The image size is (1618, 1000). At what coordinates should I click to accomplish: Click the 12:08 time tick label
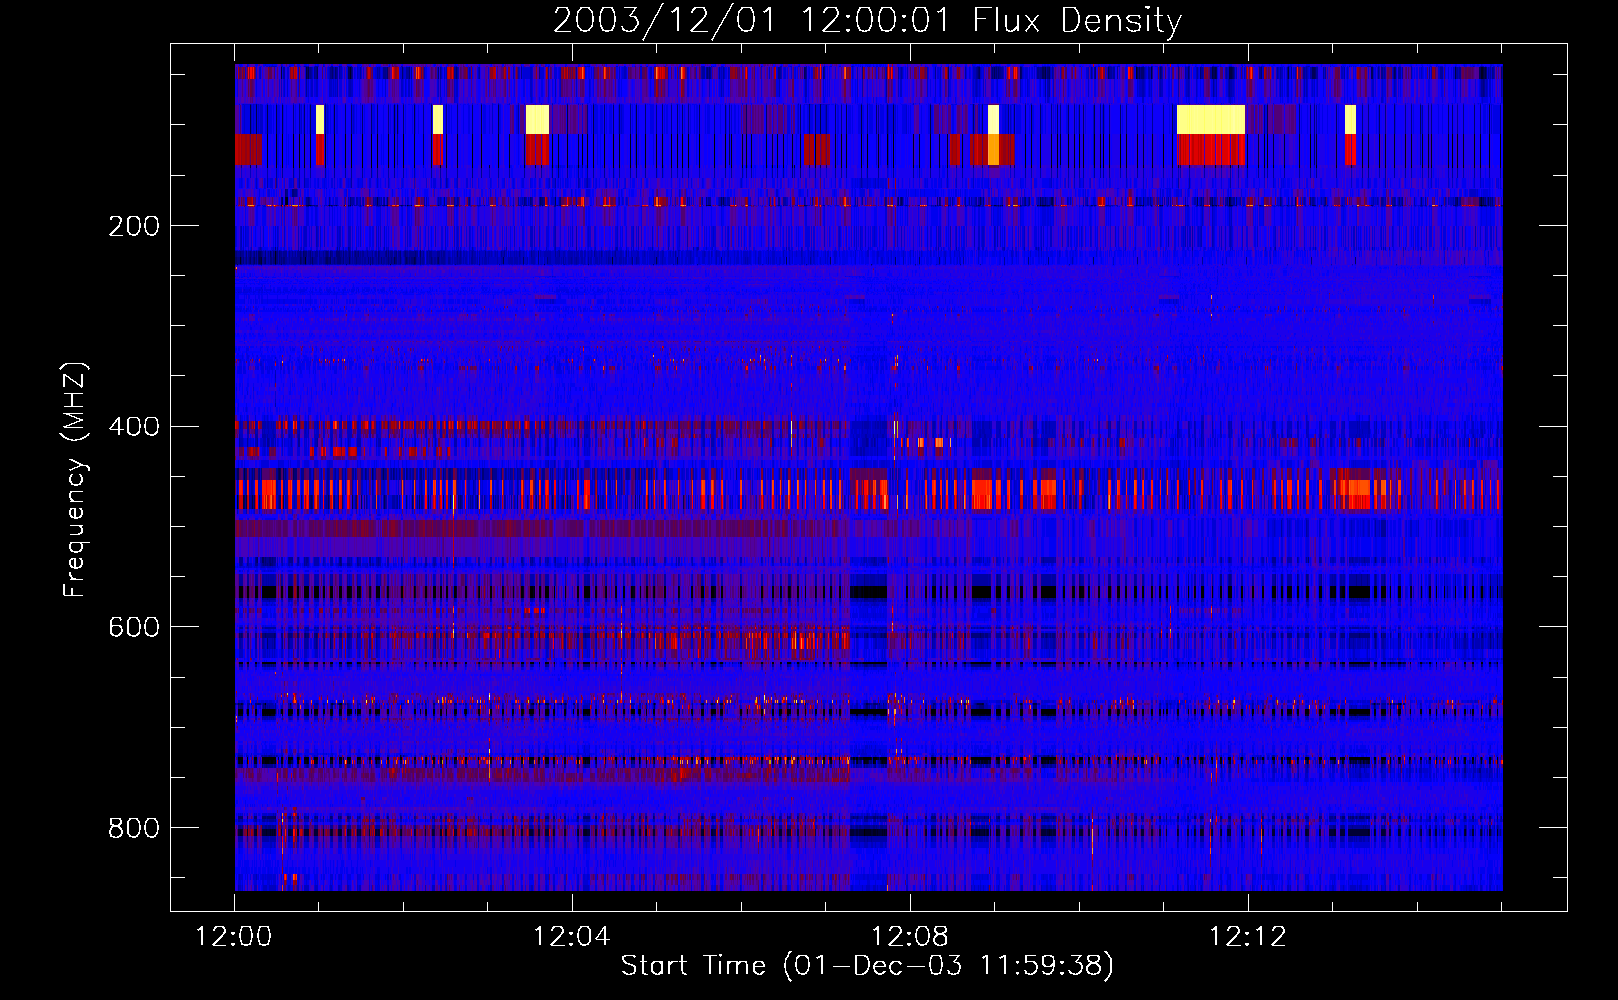(x=910, y=937)
